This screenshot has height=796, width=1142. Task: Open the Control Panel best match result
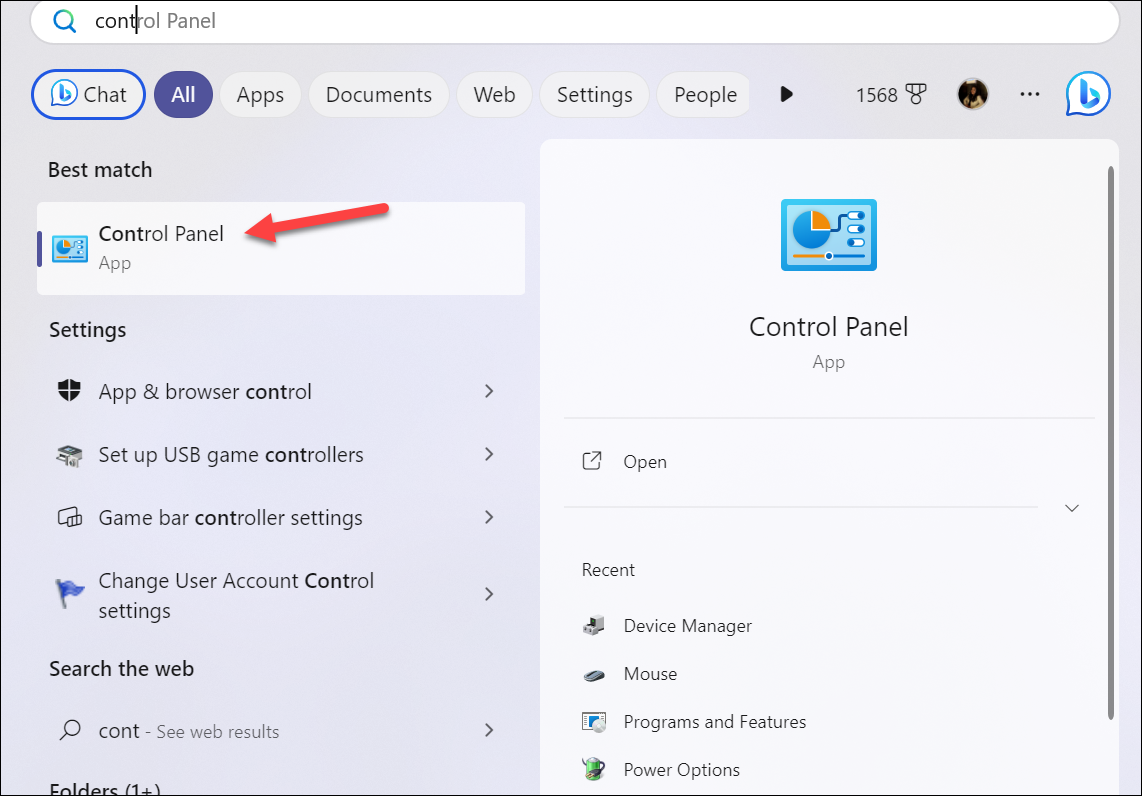click(x=281, y=248)
